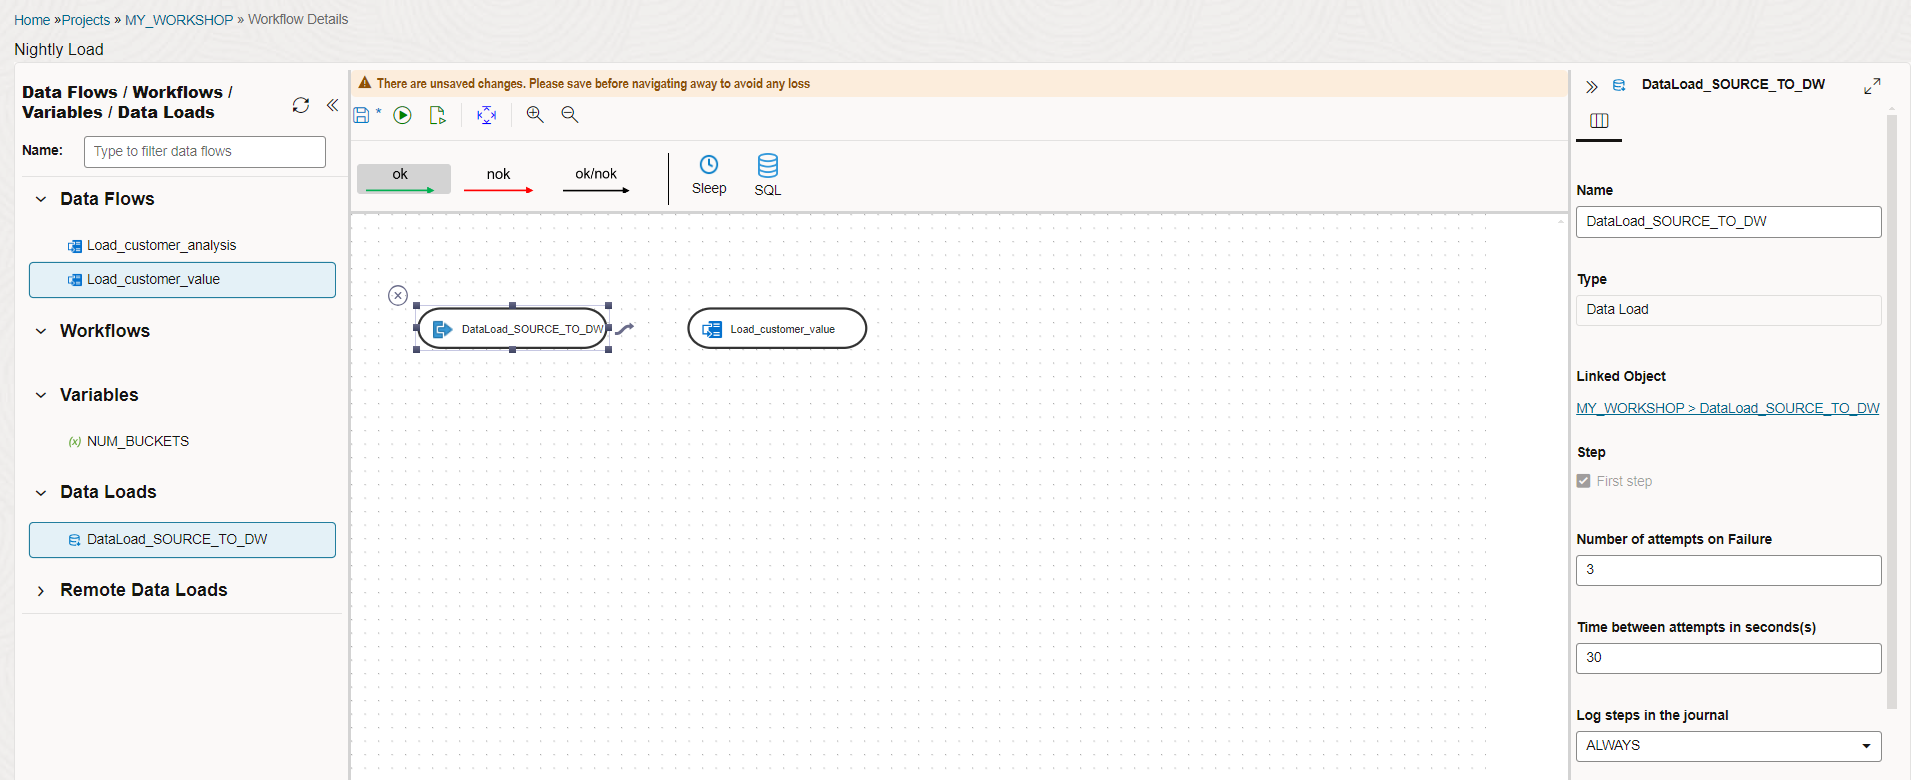Collapse the Data Flows section
1911x780 pixels.
[41, 199]
